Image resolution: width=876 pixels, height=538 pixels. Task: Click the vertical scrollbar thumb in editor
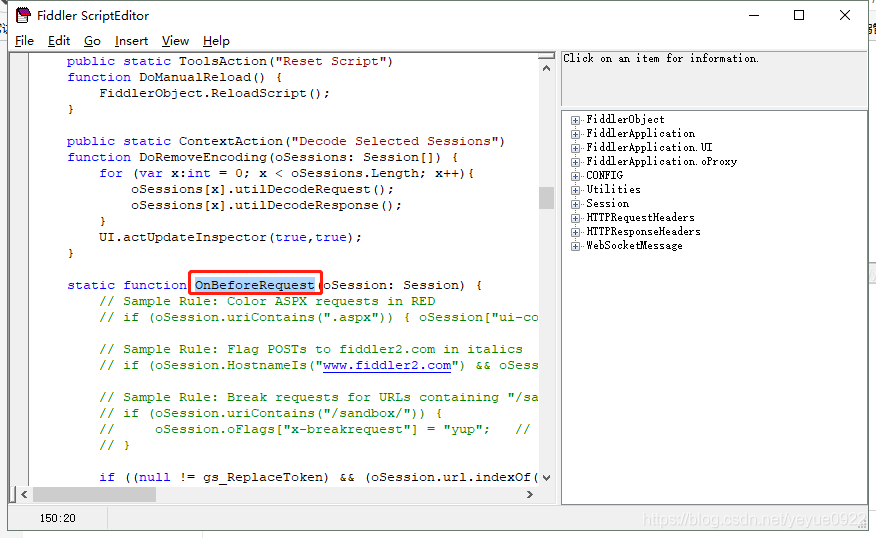click(x=546, y=198)
